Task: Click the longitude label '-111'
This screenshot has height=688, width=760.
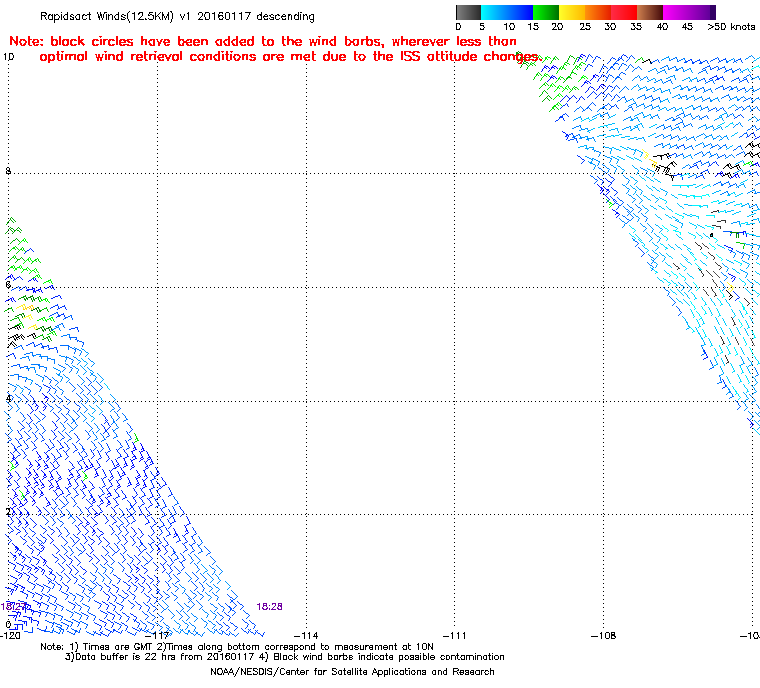Action: click(x=455, y=636)
